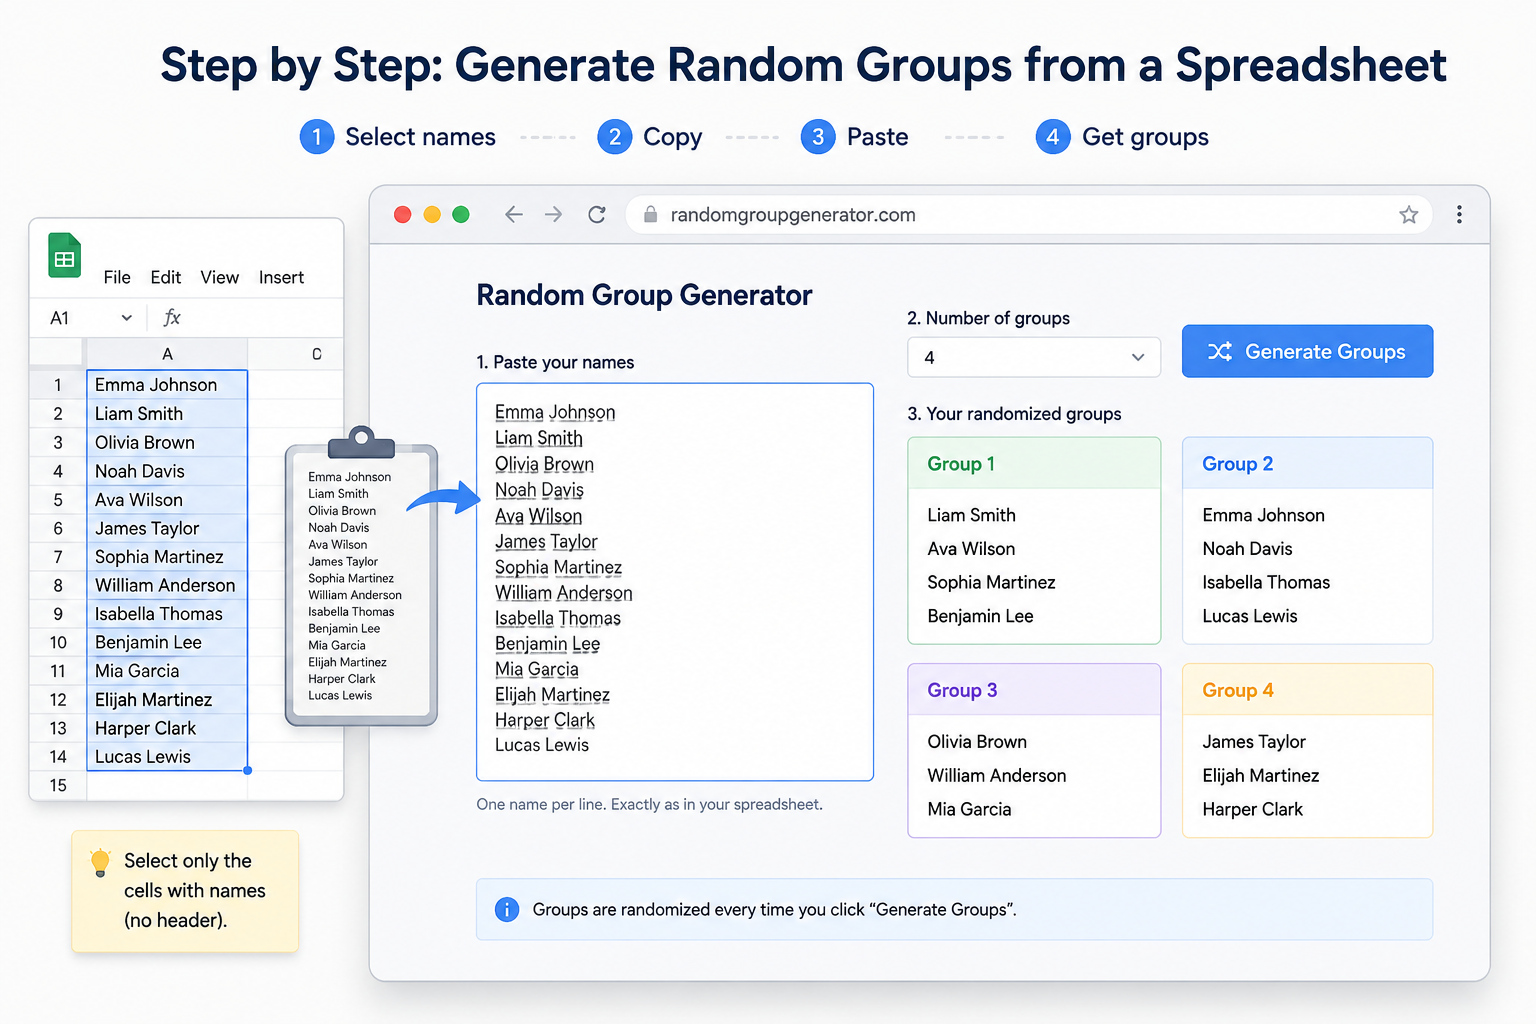This screenshot has height=1024, width=1536.
Task: Expand the A1 name box dropdown
Action: pos(127,318)
